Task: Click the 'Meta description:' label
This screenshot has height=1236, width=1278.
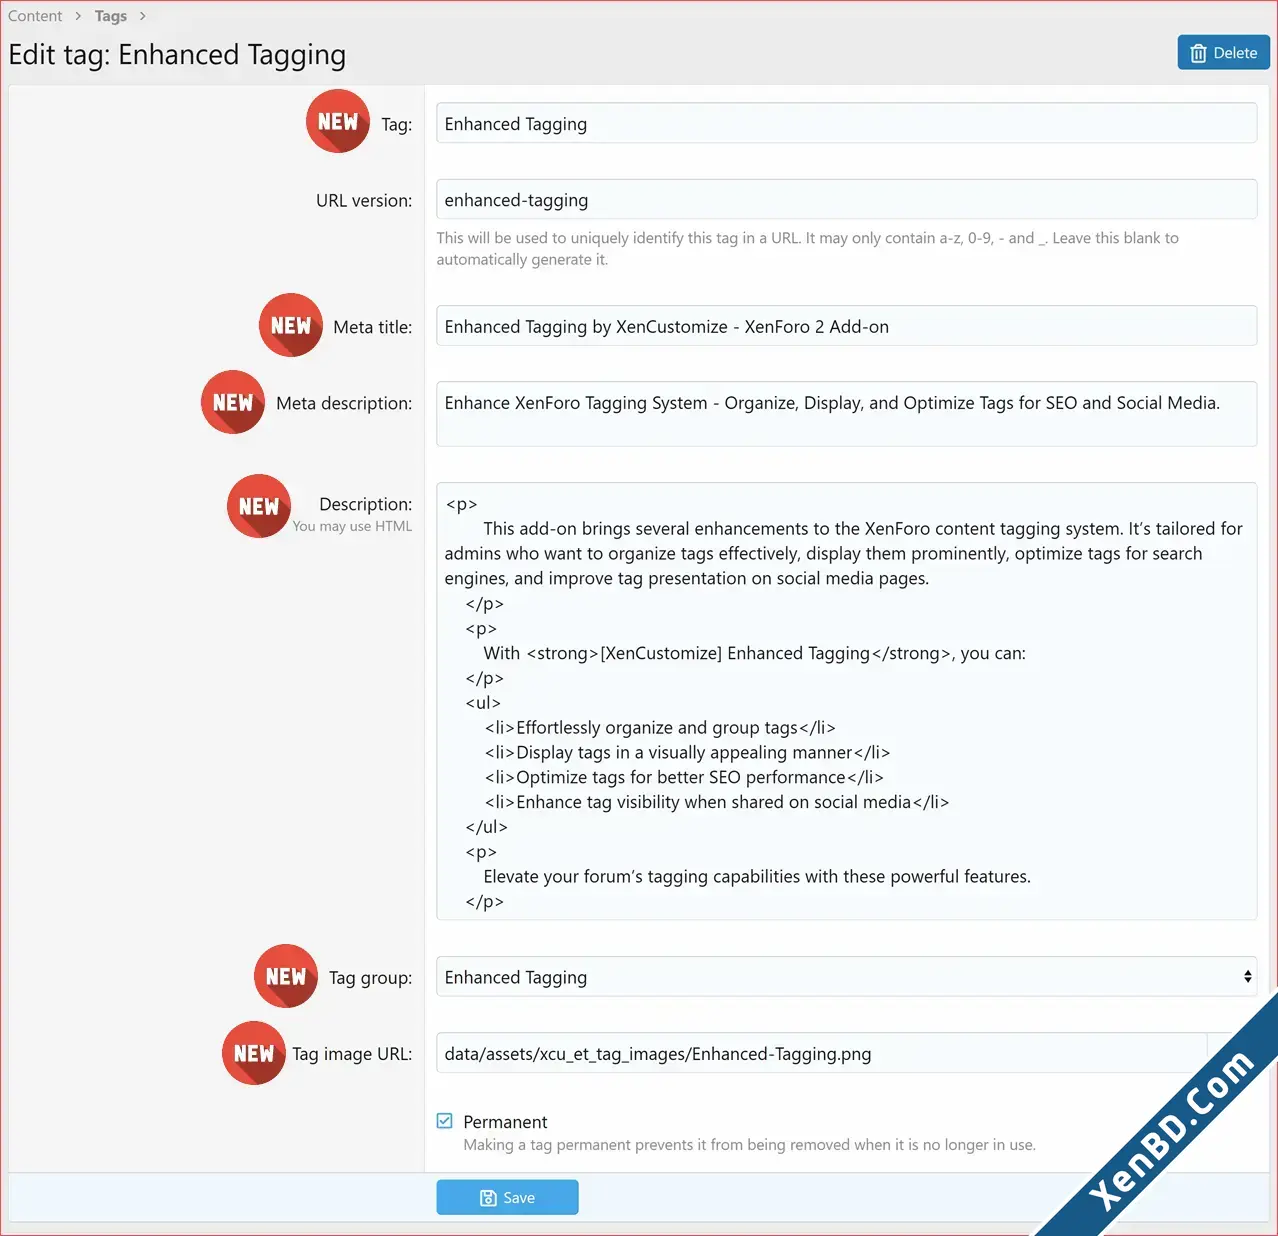Action: tap(344, 404)
